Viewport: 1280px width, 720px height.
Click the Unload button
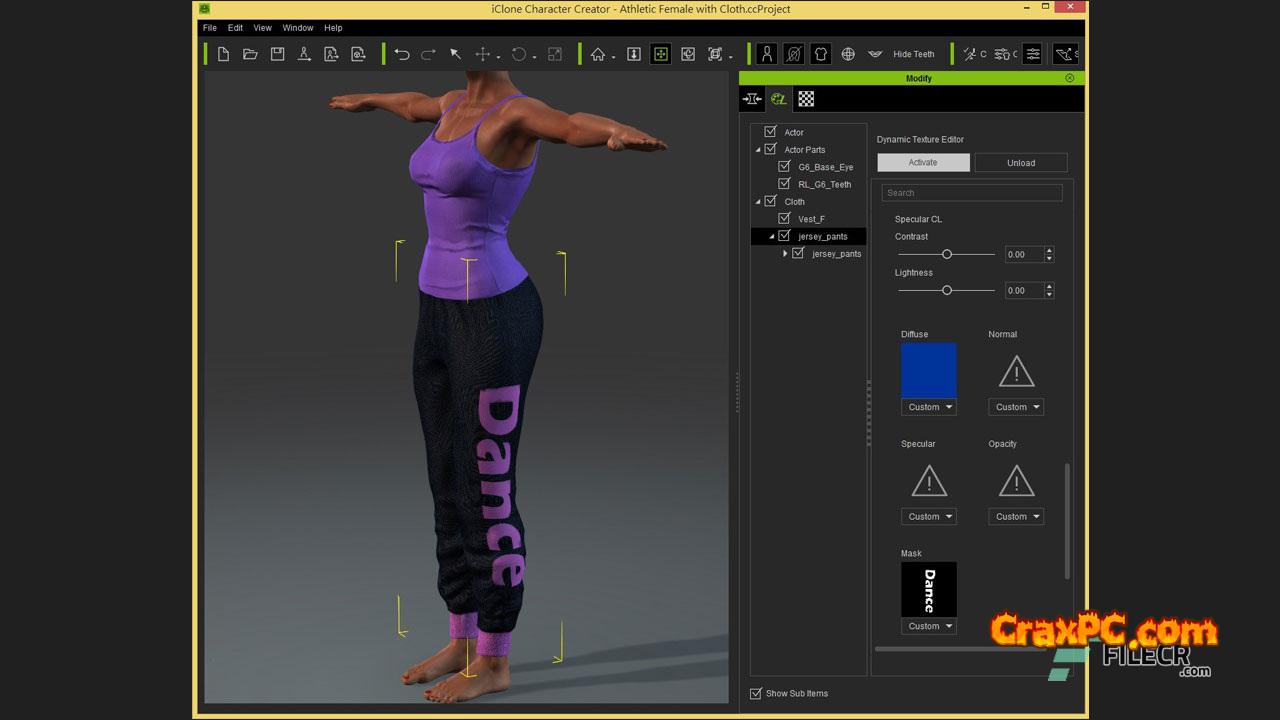1021,162
